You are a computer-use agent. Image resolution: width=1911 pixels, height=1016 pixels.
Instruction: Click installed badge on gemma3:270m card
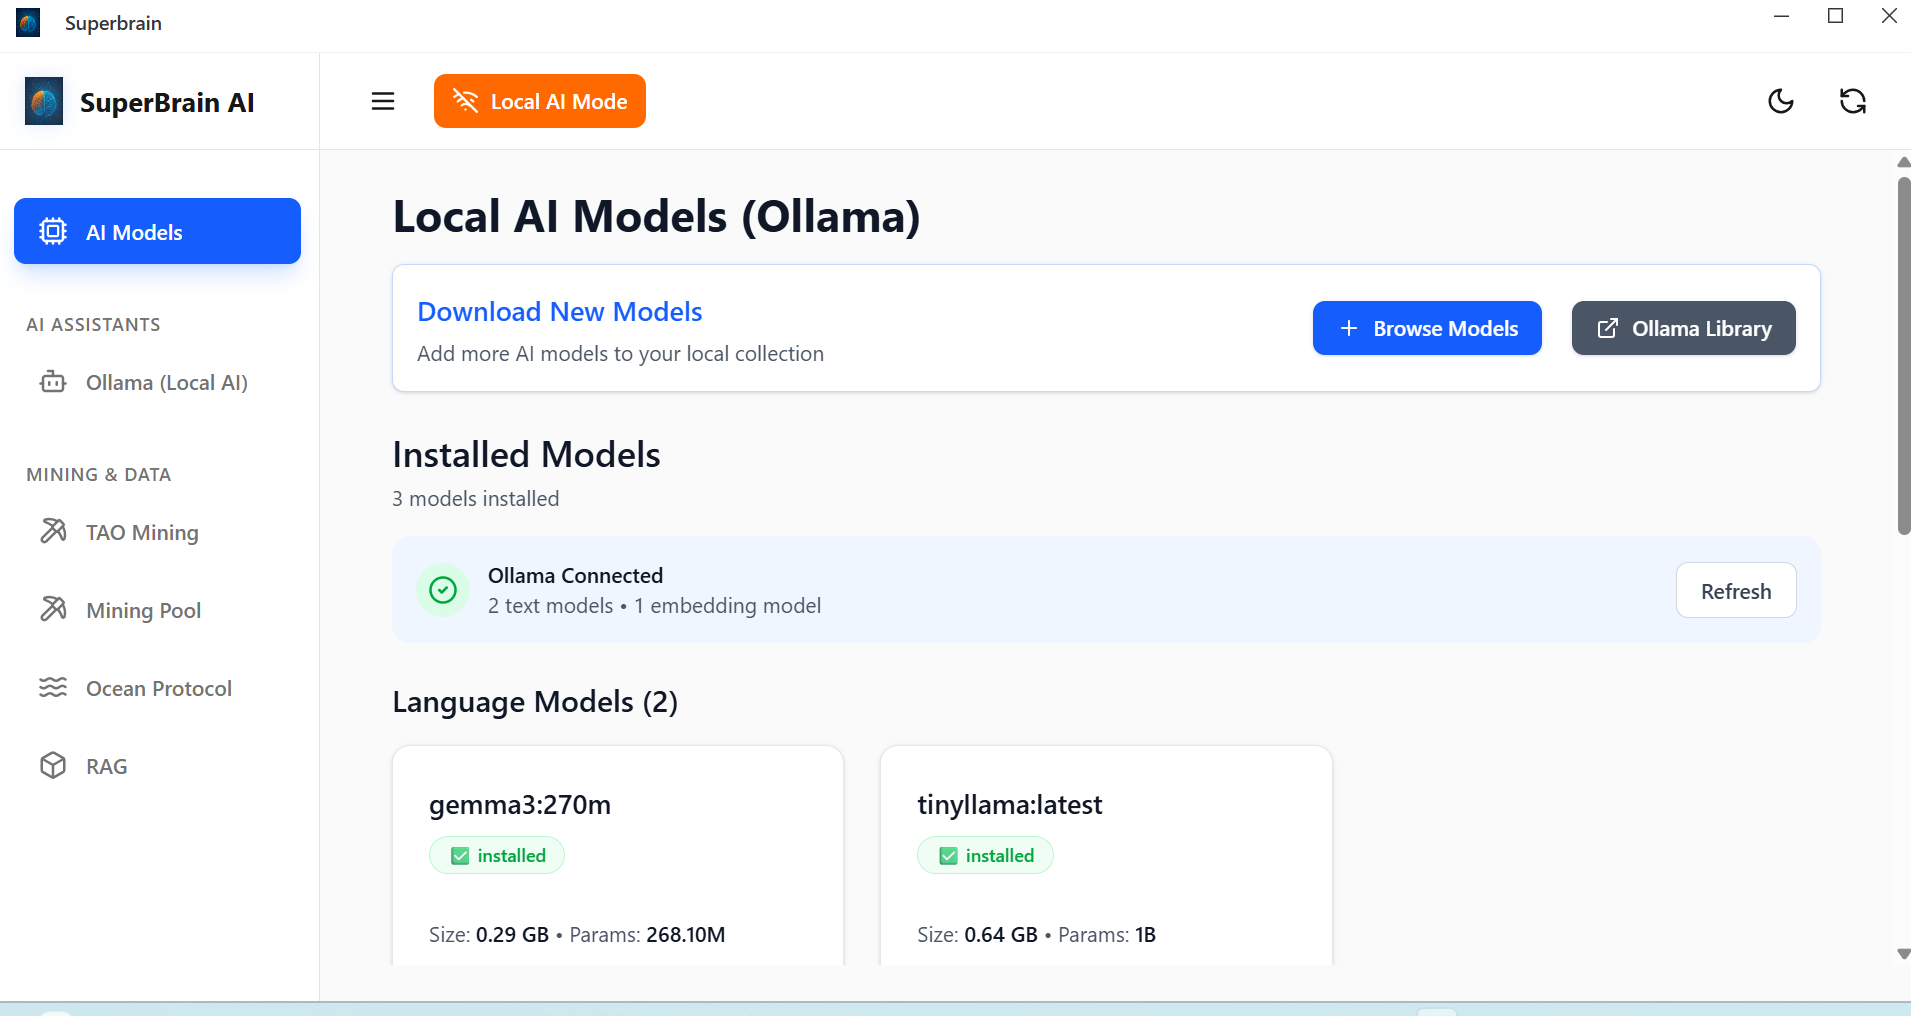click(x=497, y=855)
